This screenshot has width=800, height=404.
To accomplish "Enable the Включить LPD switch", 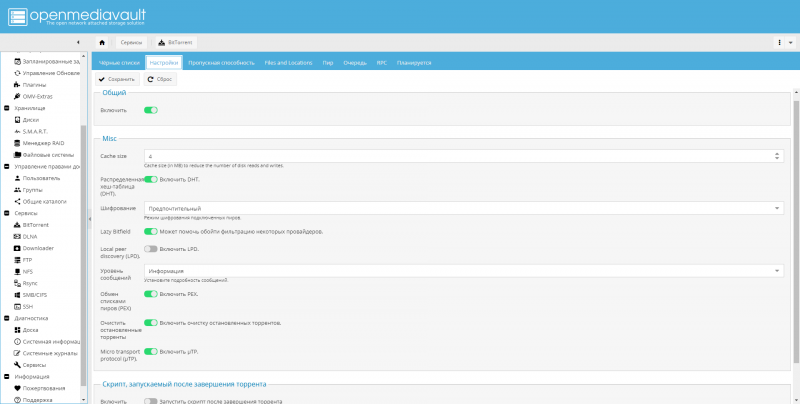I will tap(151, 249).
